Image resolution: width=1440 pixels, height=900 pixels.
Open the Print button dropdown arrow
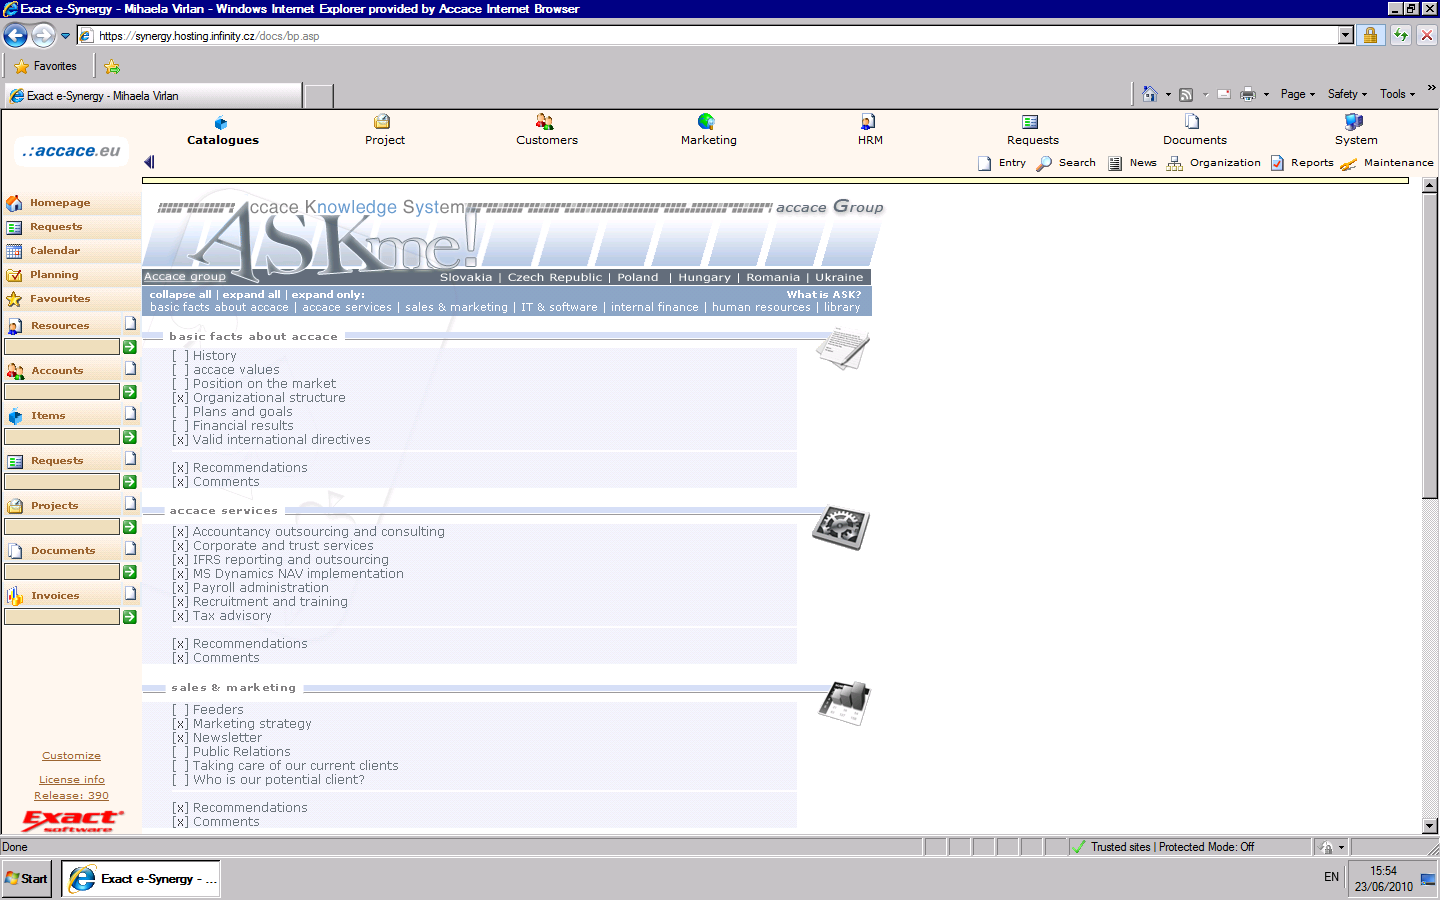pos(1266,95)
